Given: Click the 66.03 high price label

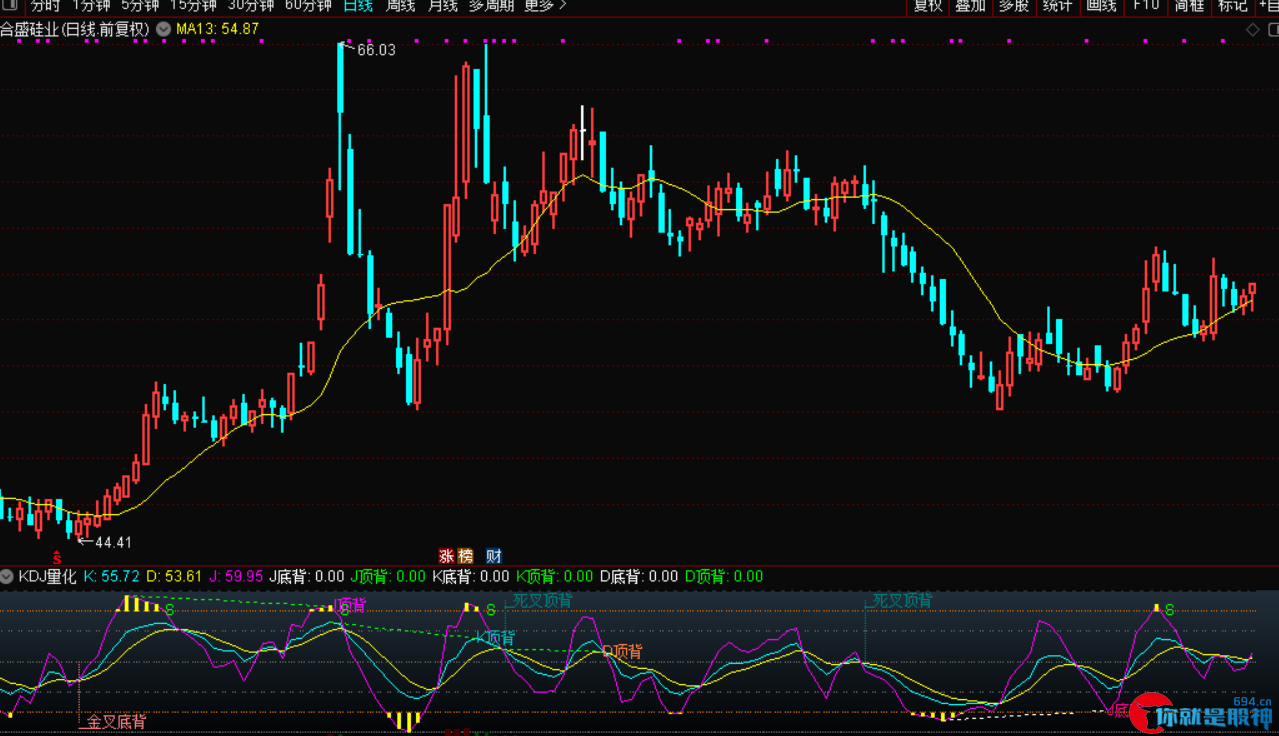Looking at the screenshot, I should tap(376, 49).
